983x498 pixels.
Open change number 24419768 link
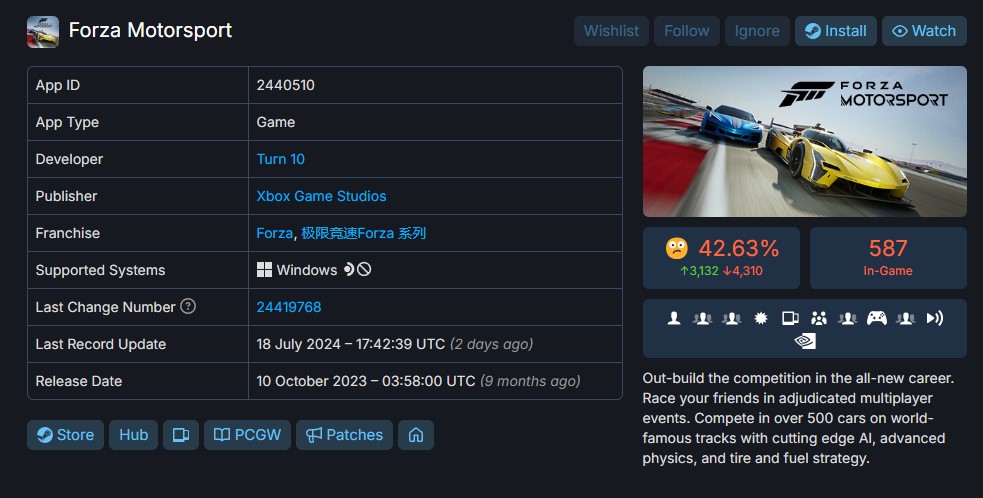click(288, 307)
